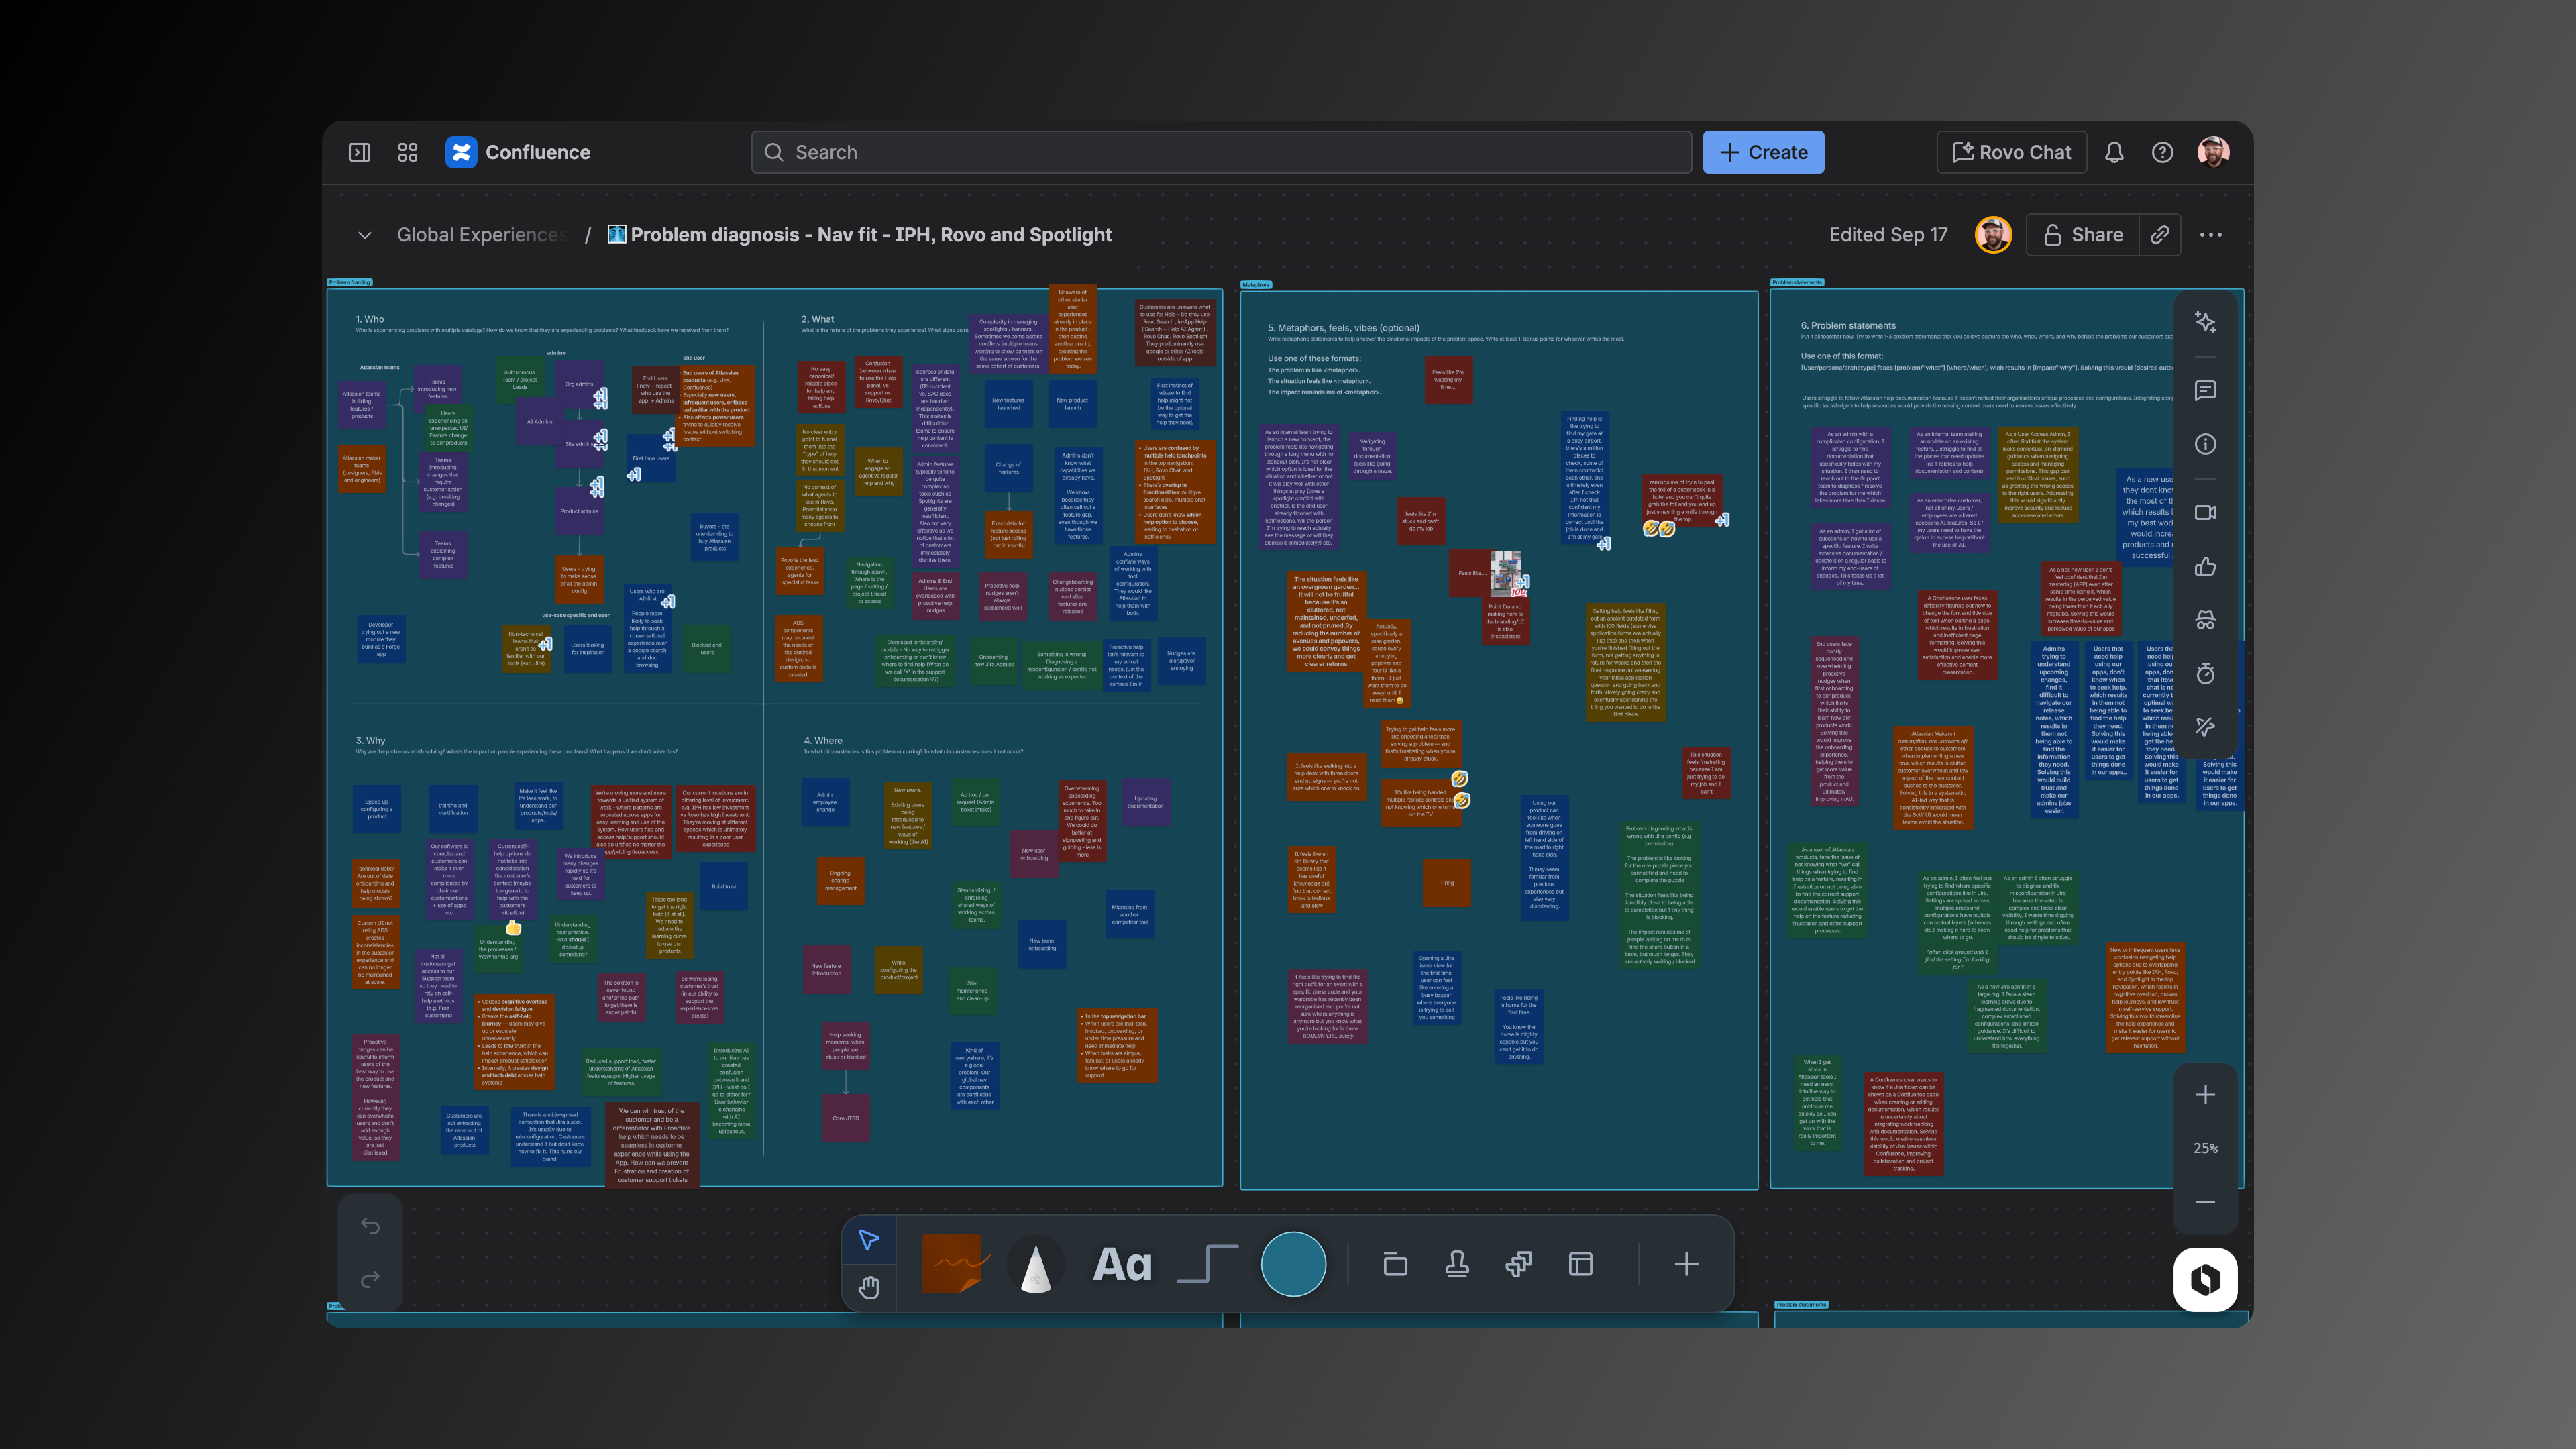This screenshot has height=1449, width=2576.
Task: Open the app switcher grid
Action: click(407, 152)
